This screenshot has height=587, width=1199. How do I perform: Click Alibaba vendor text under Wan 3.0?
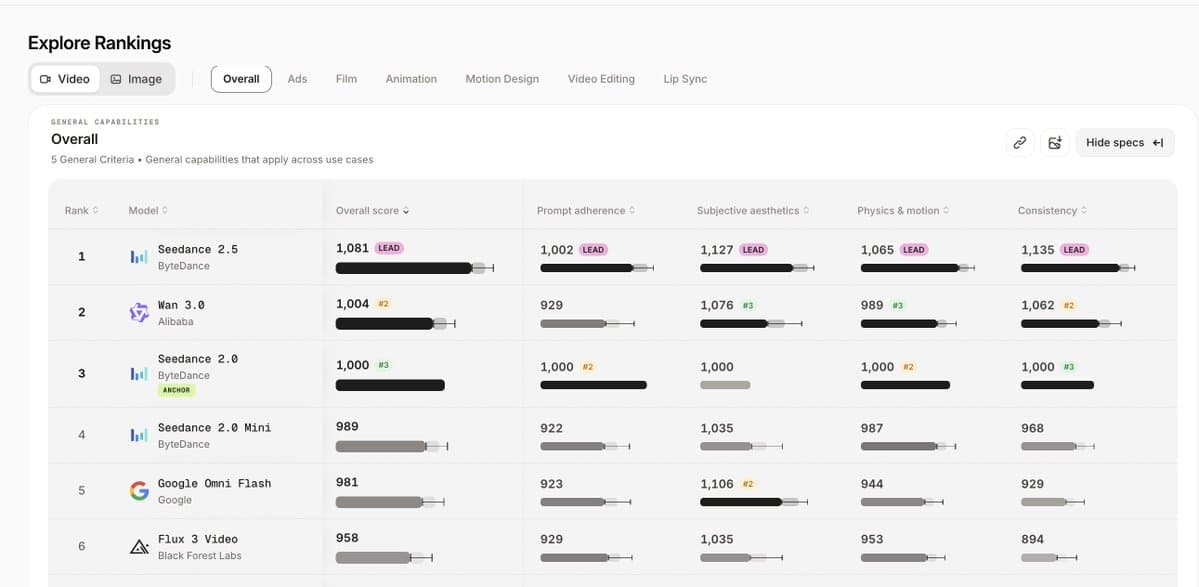click(x=175, y=322)
